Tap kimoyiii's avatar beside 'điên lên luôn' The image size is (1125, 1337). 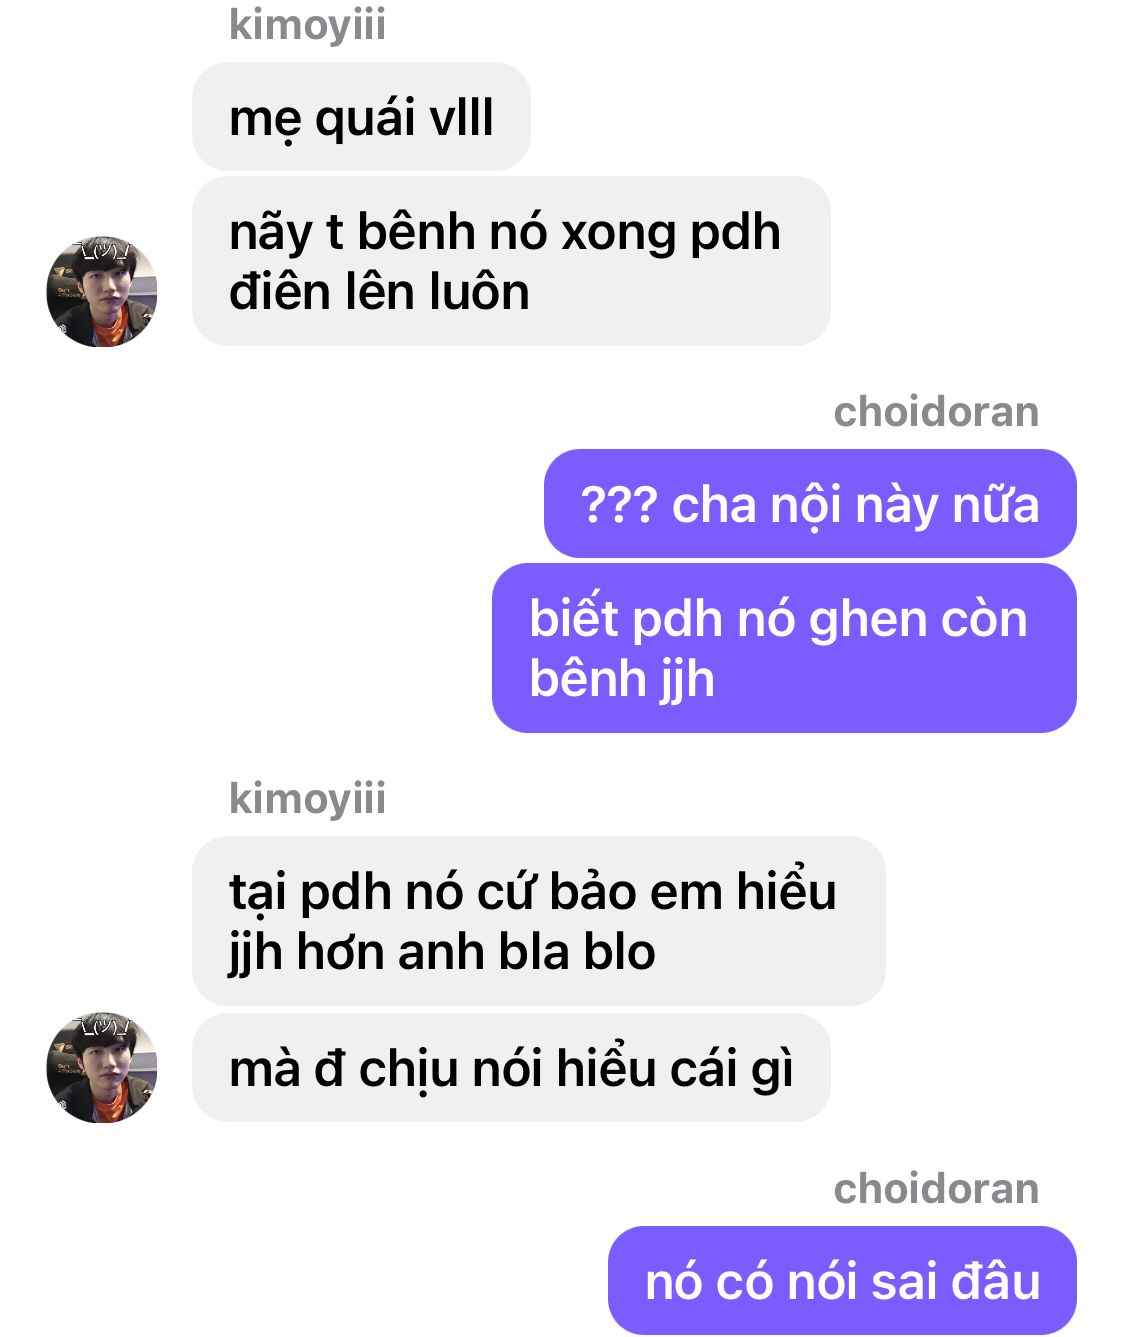point(102,292)
